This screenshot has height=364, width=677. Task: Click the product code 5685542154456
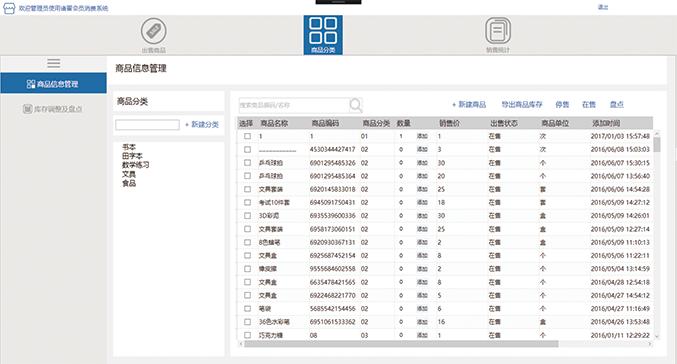click(x=332, y=308)
